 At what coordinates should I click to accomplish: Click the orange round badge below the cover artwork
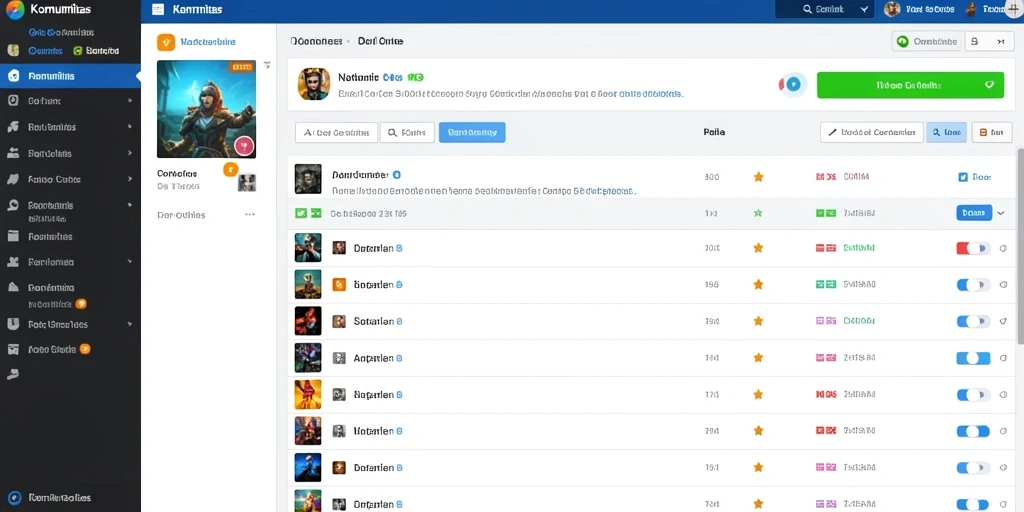tap(230, 170)
